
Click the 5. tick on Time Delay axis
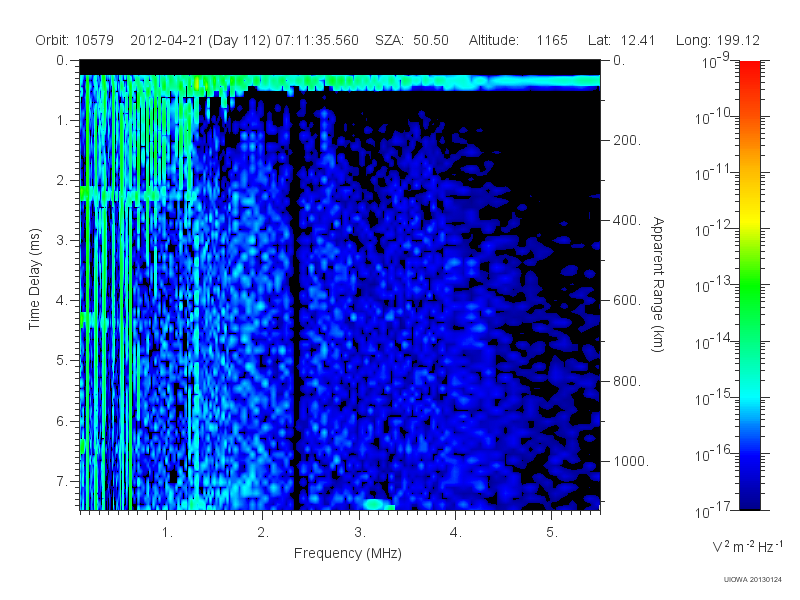pyautogui.click(x=62, y=361)
